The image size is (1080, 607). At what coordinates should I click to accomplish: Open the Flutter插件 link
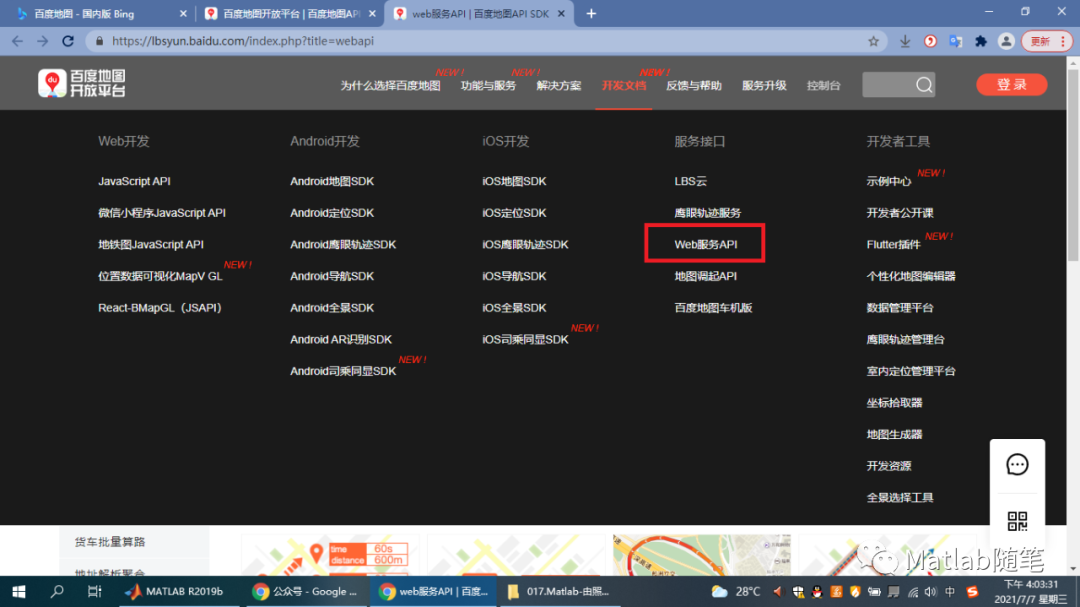click(893, 245)
